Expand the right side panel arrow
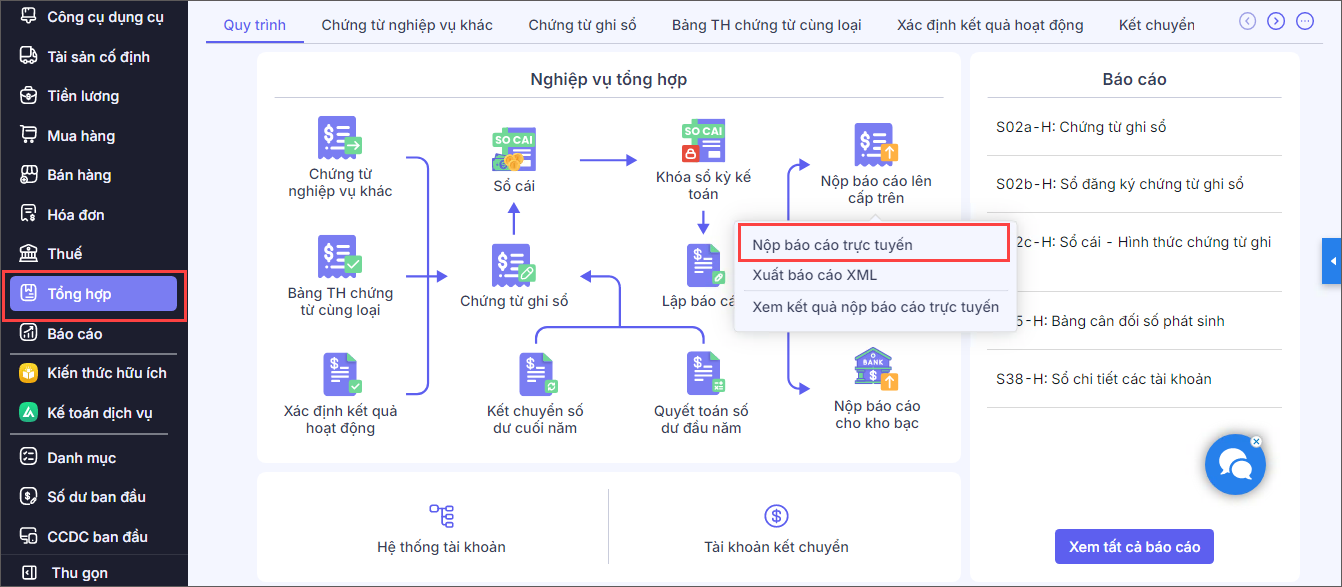The image size is (1342, 587). (1331, 261)
